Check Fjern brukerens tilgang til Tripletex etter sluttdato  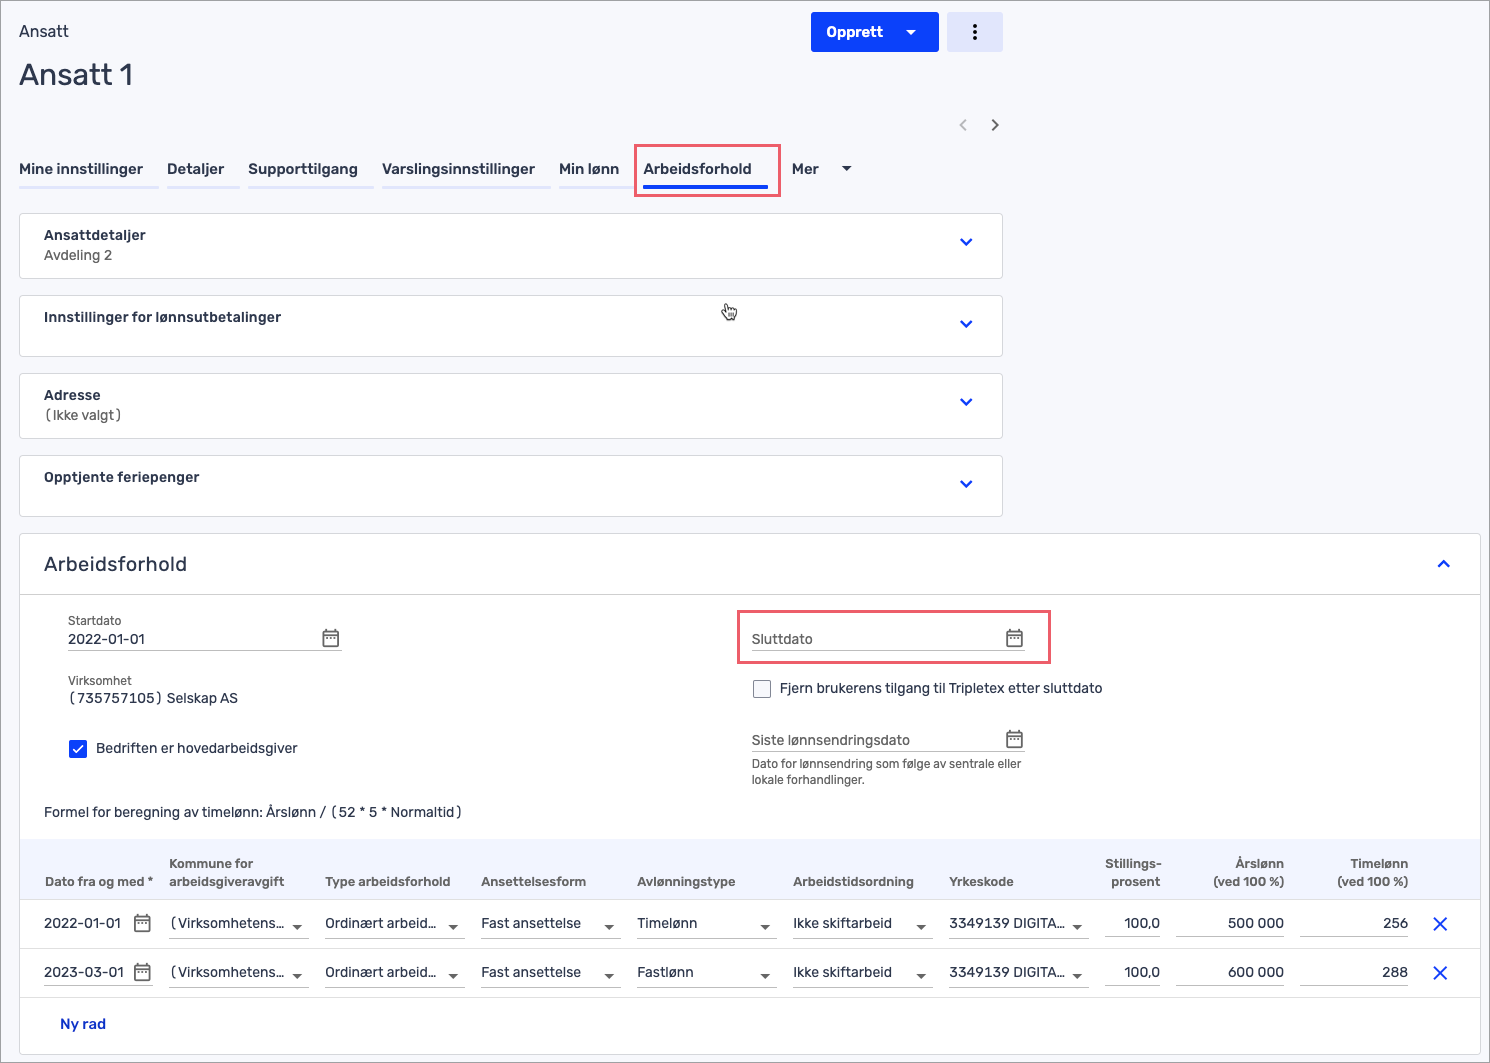coord(762,689)
